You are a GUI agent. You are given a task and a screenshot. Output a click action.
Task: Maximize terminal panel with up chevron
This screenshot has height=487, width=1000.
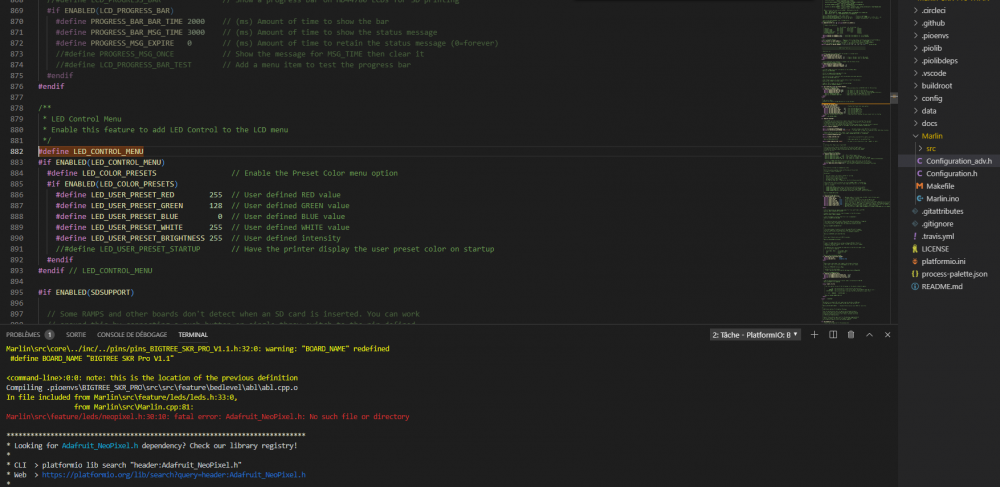point(869,334)
